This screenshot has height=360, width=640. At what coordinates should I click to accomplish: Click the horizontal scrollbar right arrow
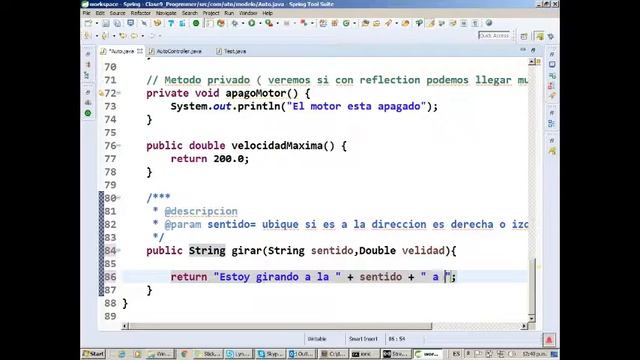point(524,326)
